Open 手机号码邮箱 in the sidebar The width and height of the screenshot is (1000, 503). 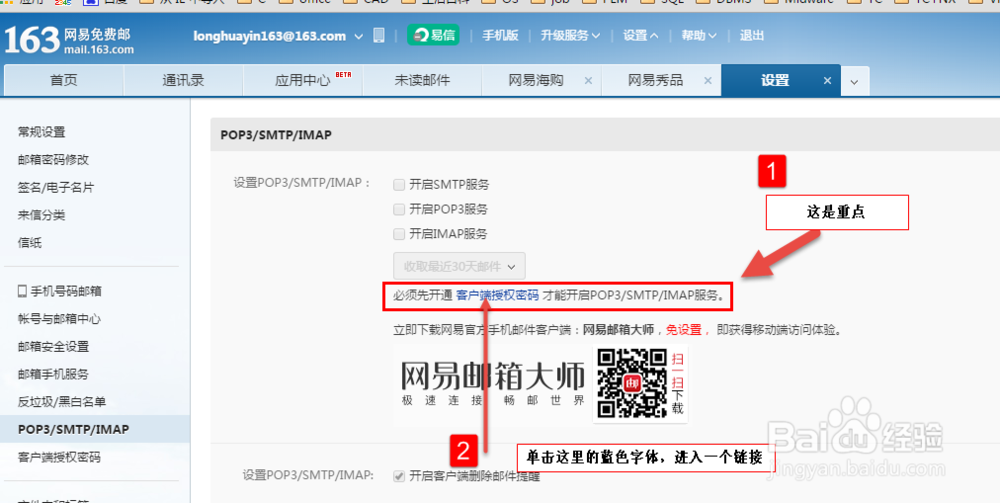pyautogui.click(x=59, y=291)
